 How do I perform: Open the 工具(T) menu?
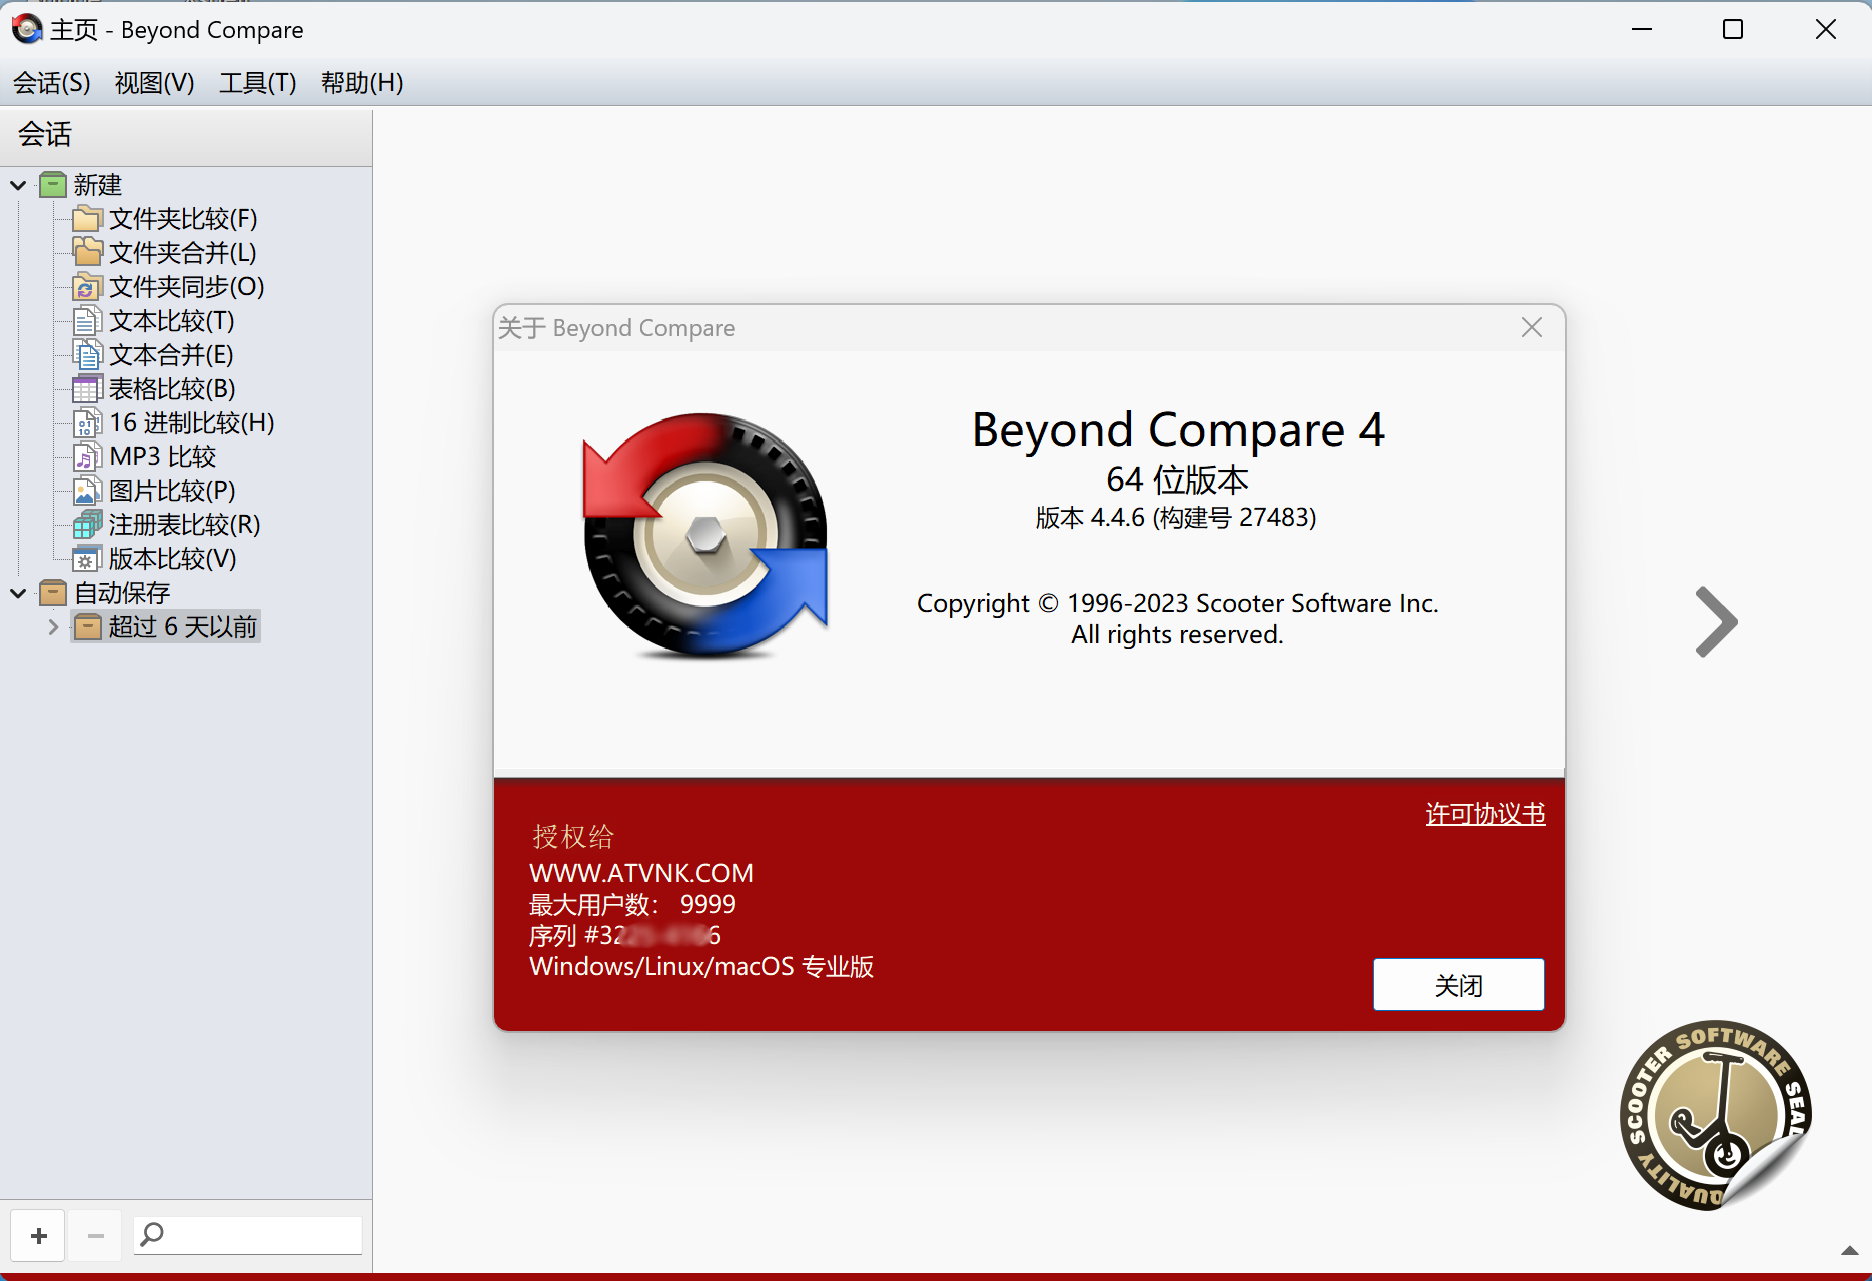point(258,83)
